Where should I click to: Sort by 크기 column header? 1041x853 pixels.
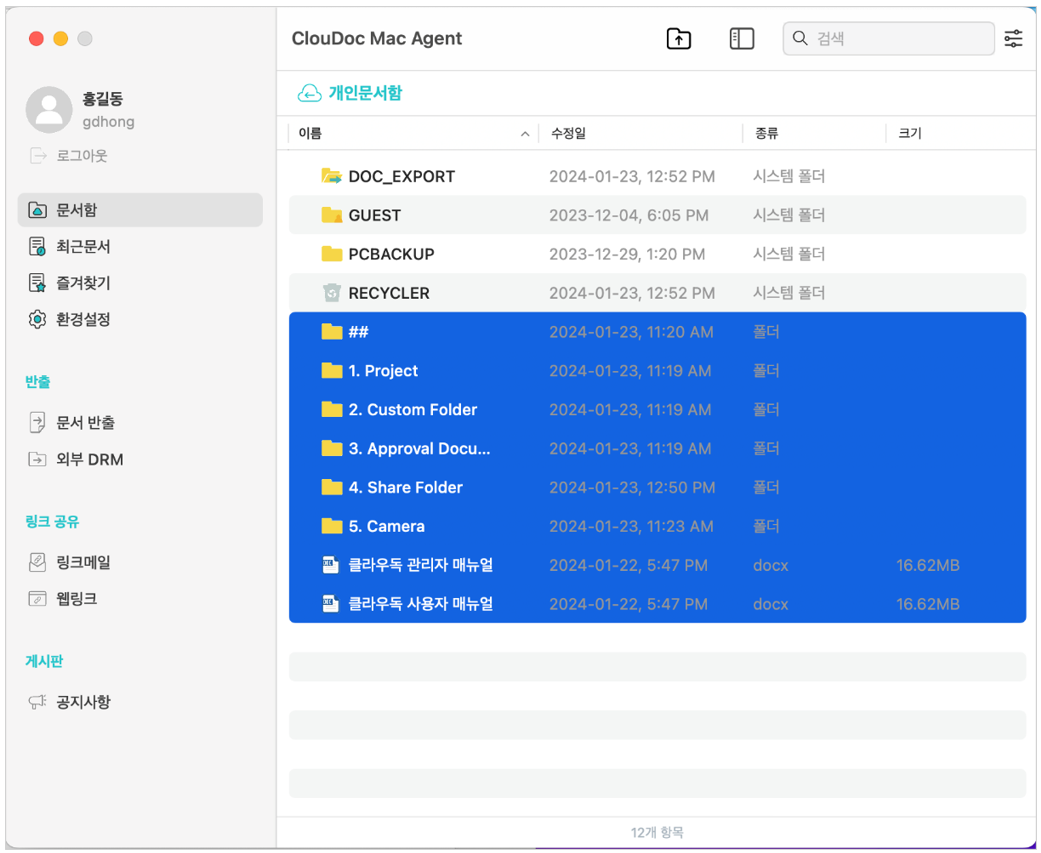[x=910, y=133]
